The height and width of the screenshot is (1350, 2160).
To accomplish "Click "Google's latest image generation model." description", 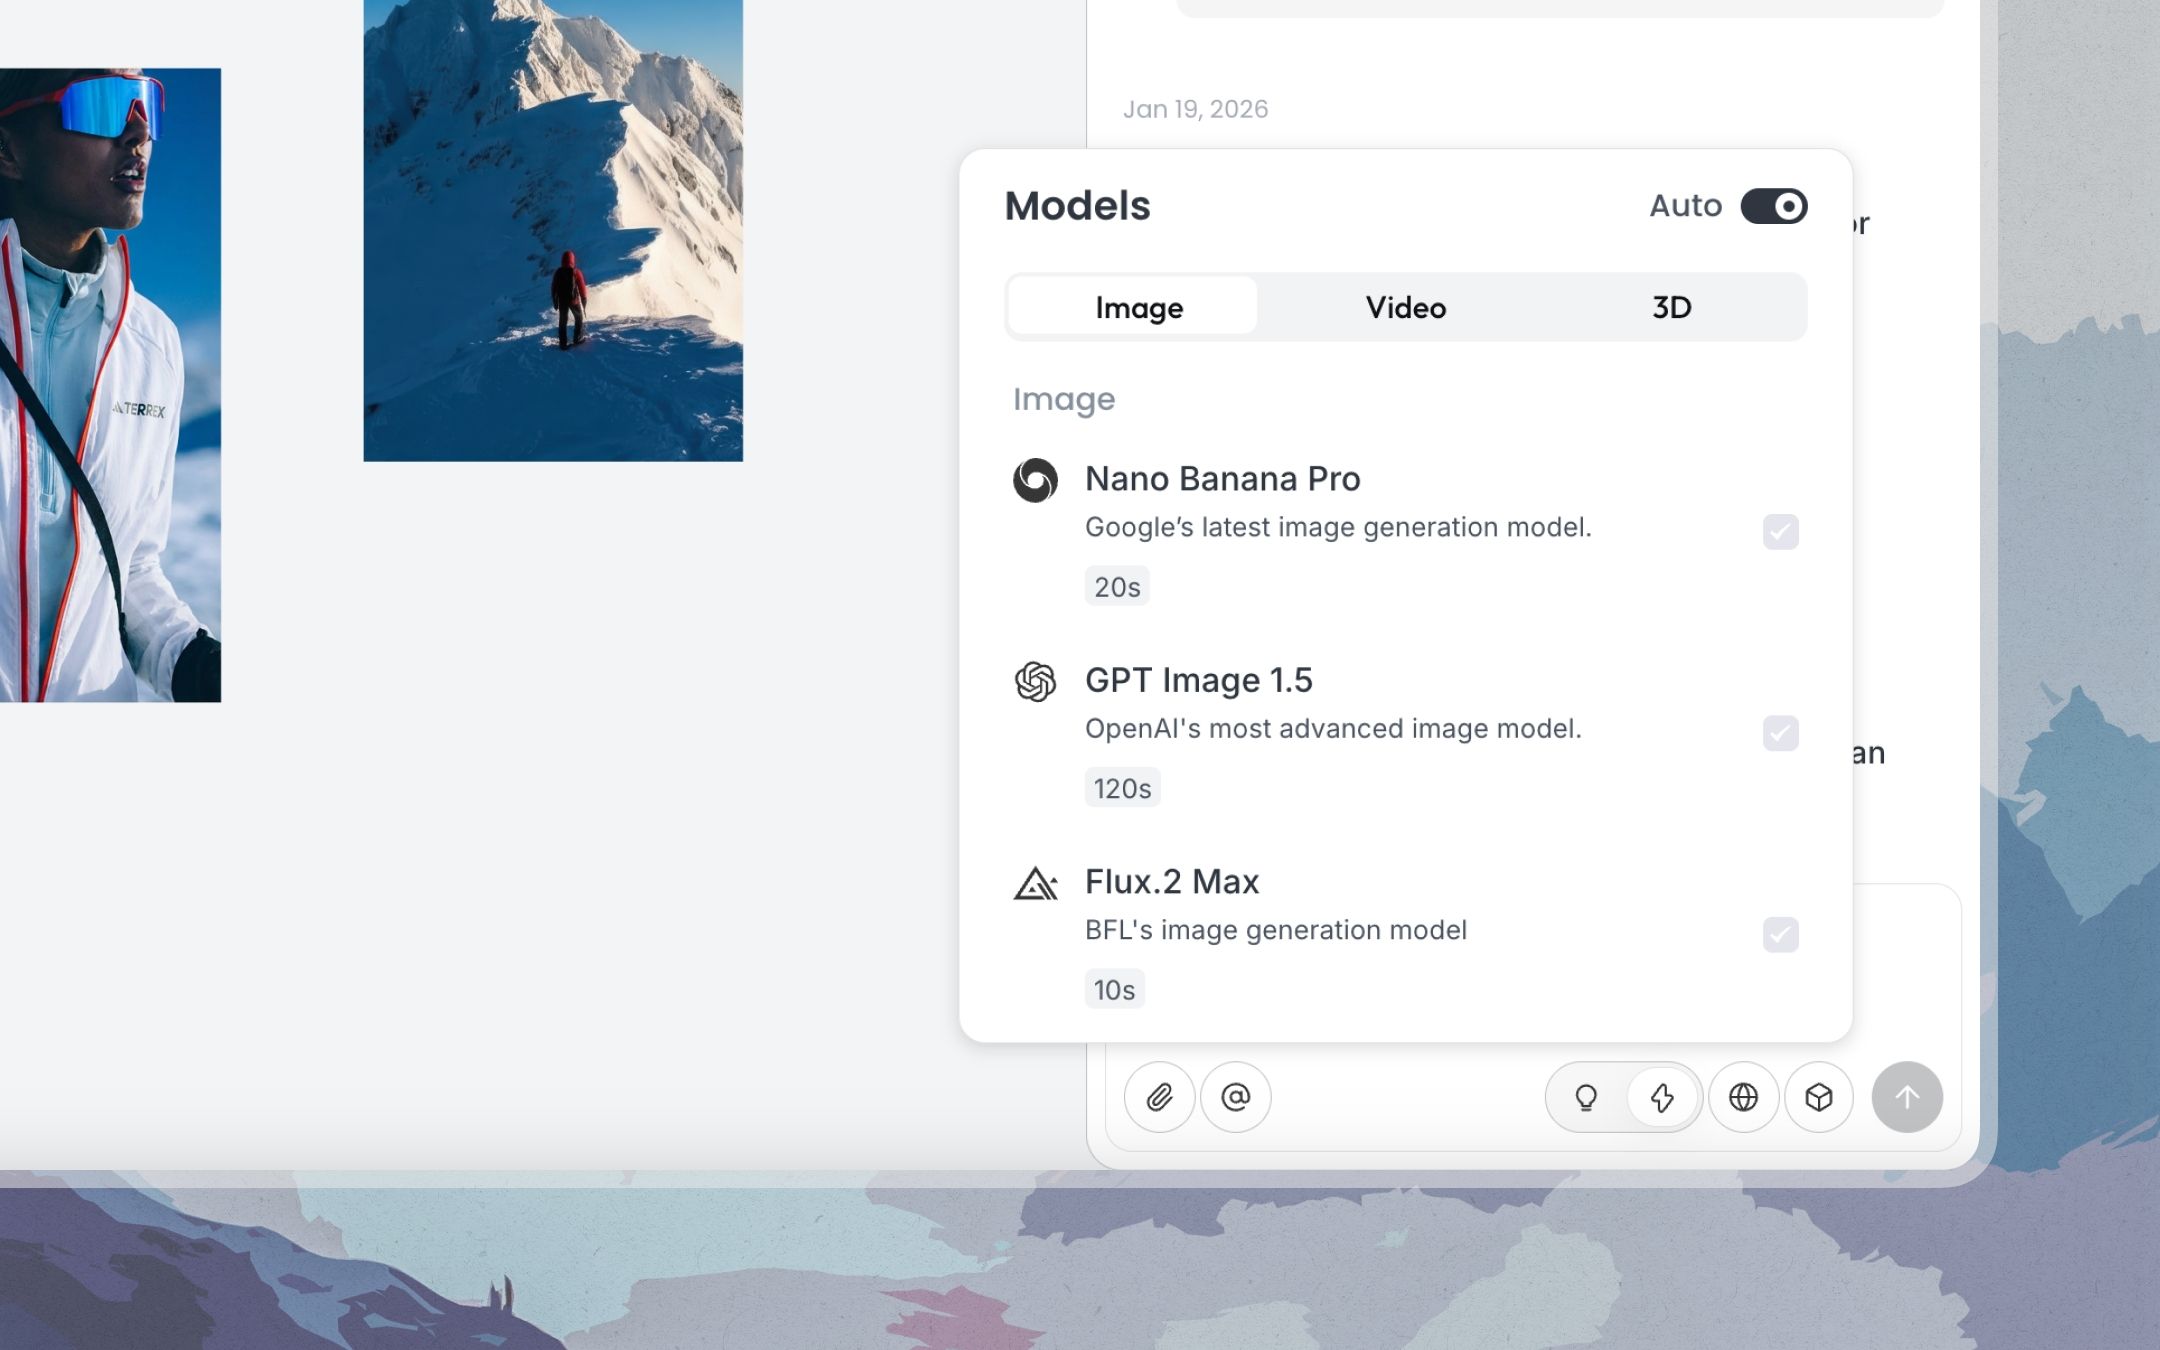I will pyautogui.click(x=1338, y=527).
